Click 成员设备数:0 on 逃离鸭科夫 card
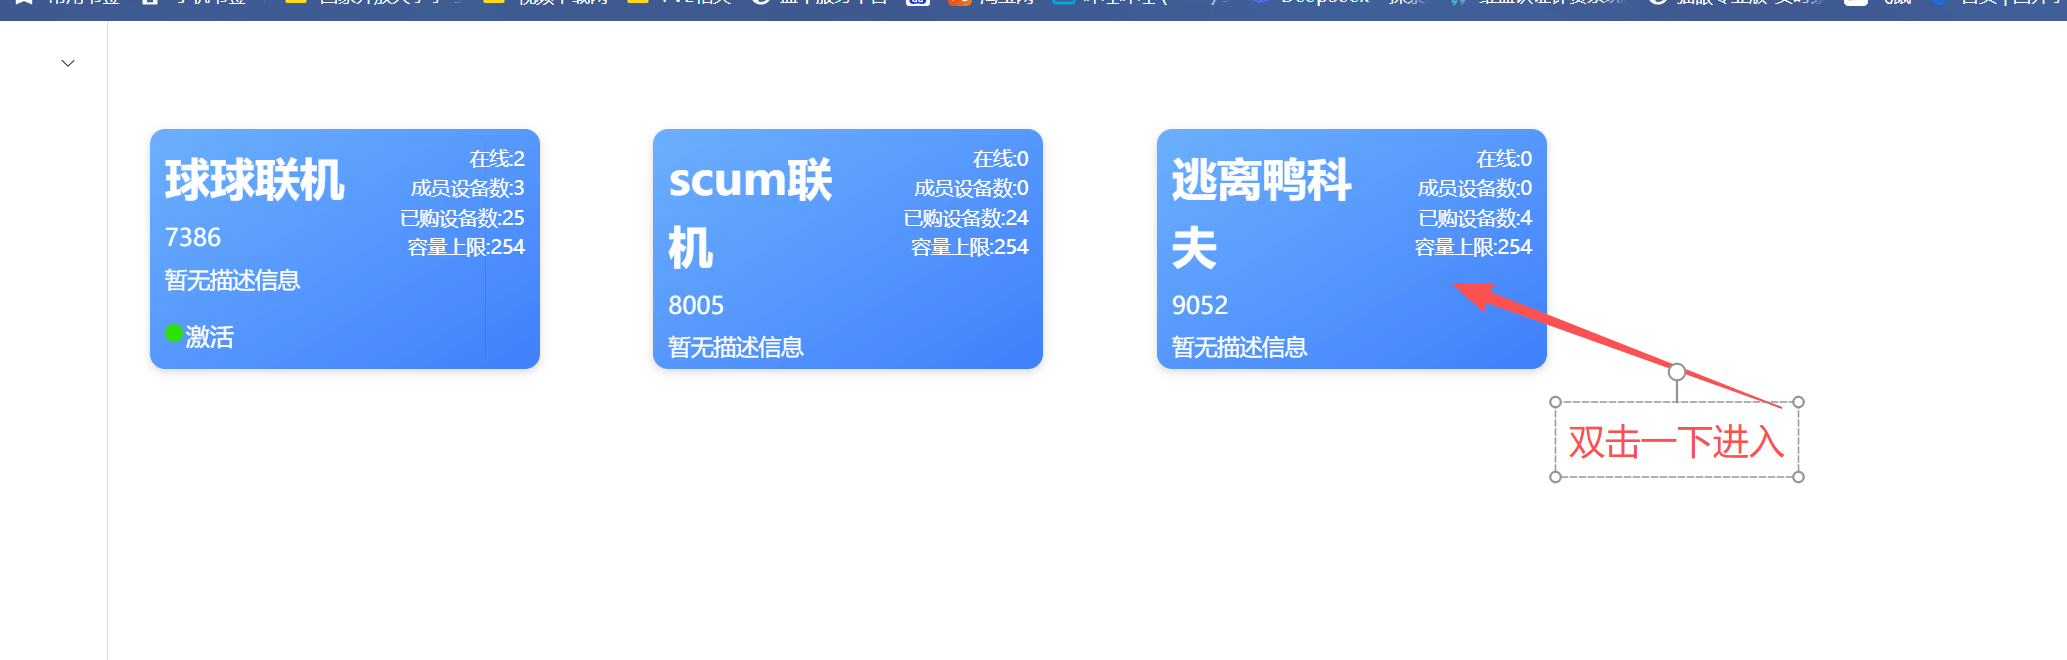 (1475, 188)
